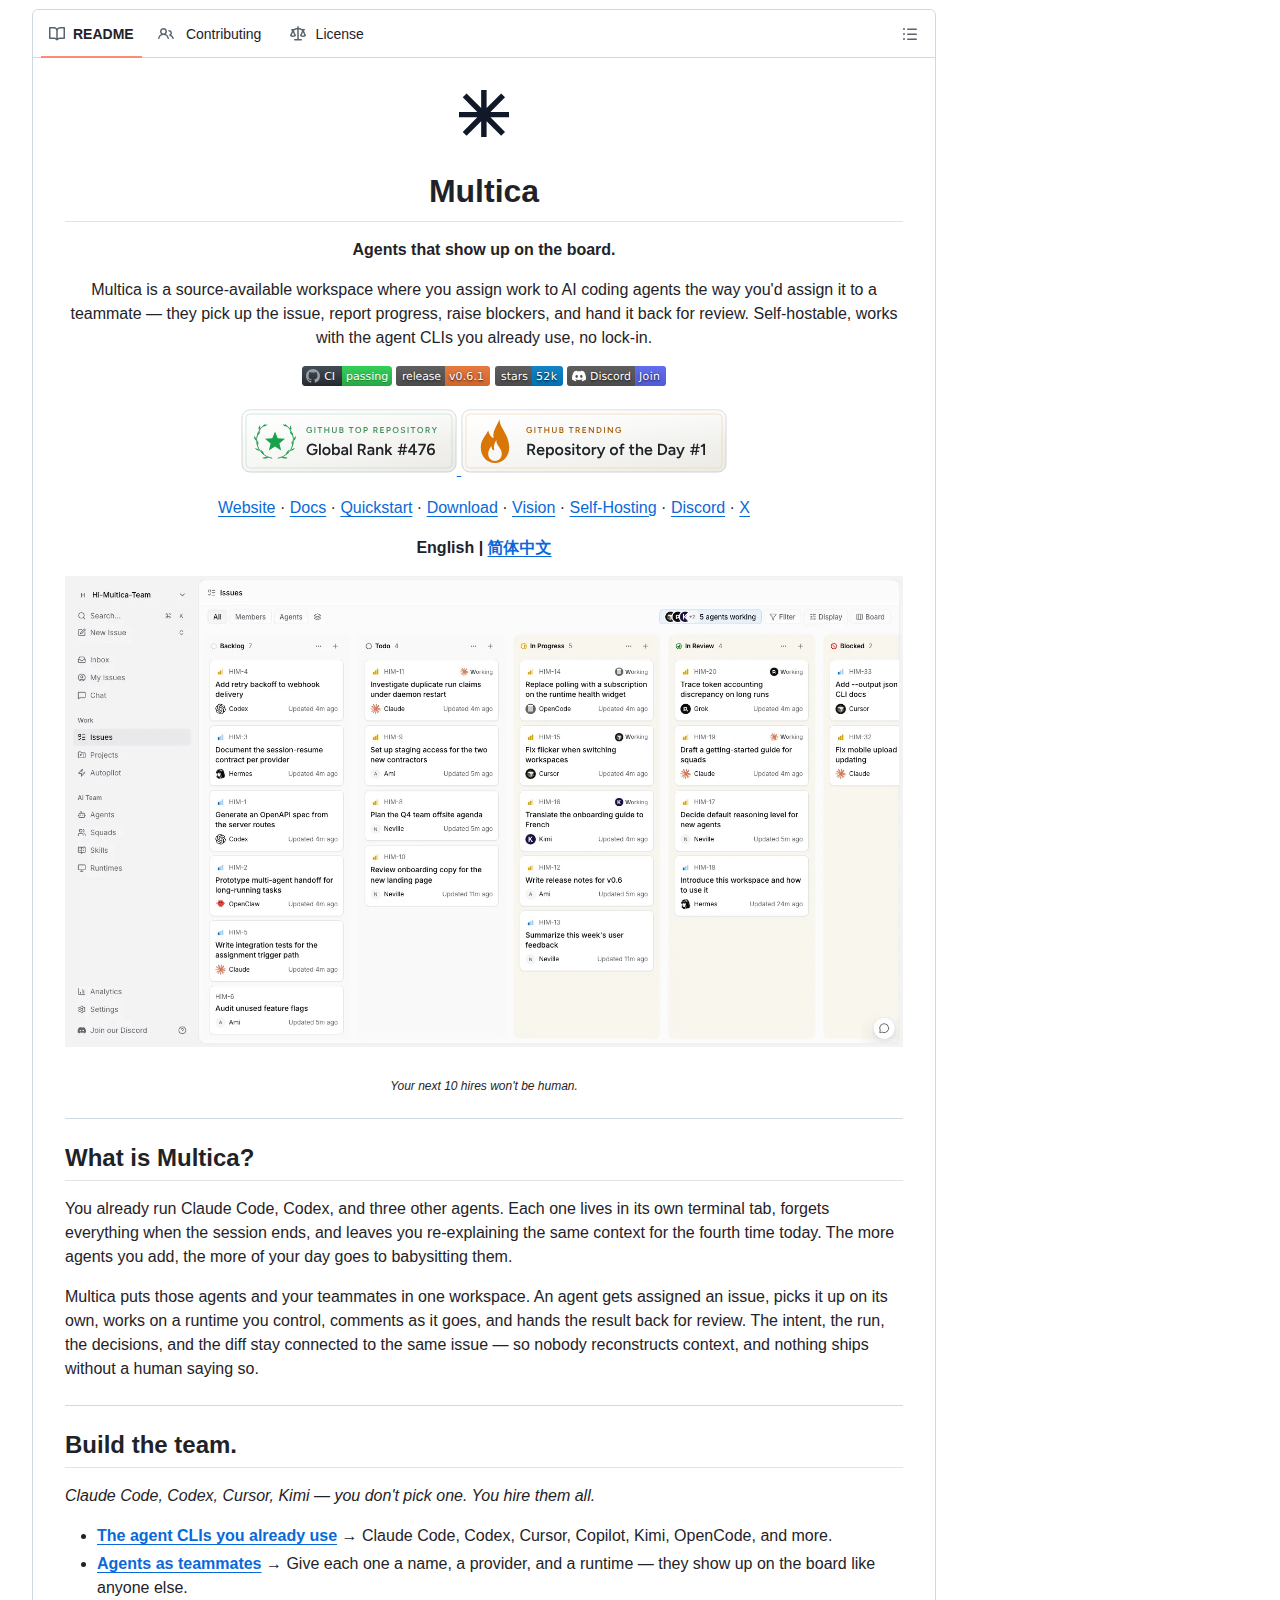The image size is (1280, 1600).
Task: Open the CI passing badge
Action: click(x=347, y=376)
